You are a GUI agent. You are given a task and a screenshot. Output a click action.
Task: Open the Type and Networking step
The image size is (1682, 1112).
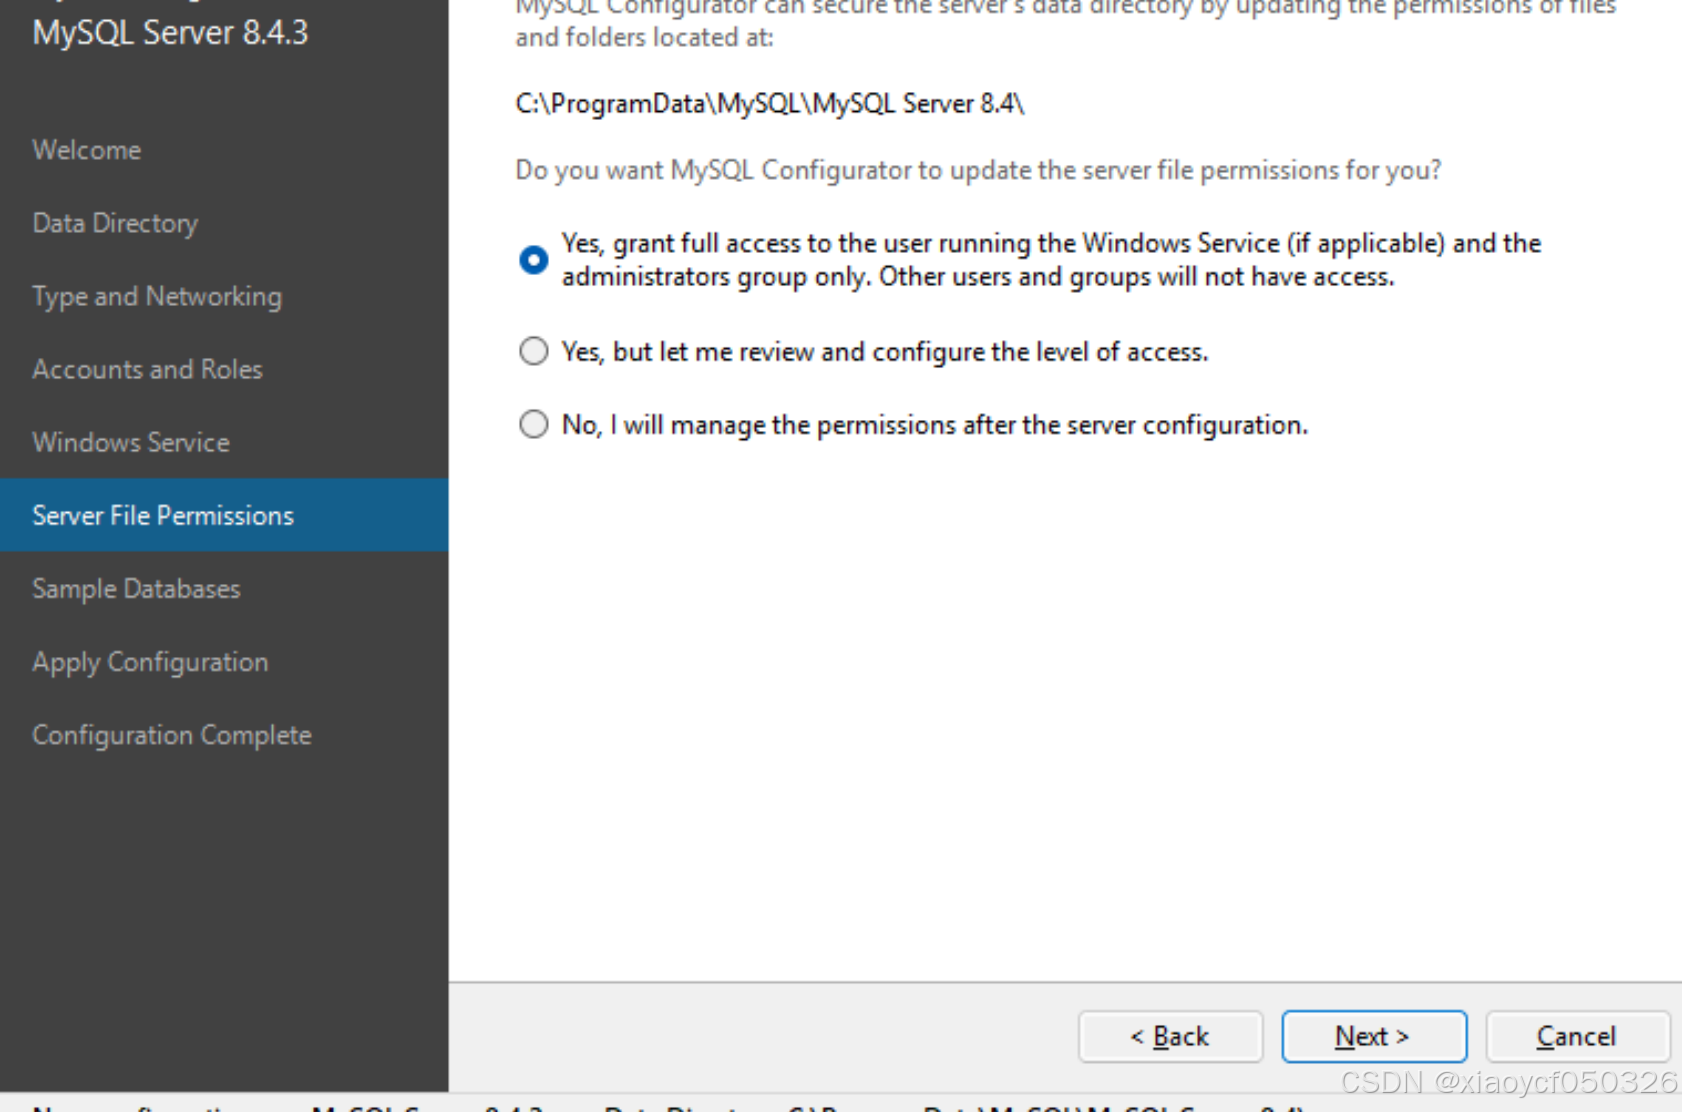[157, 296]
